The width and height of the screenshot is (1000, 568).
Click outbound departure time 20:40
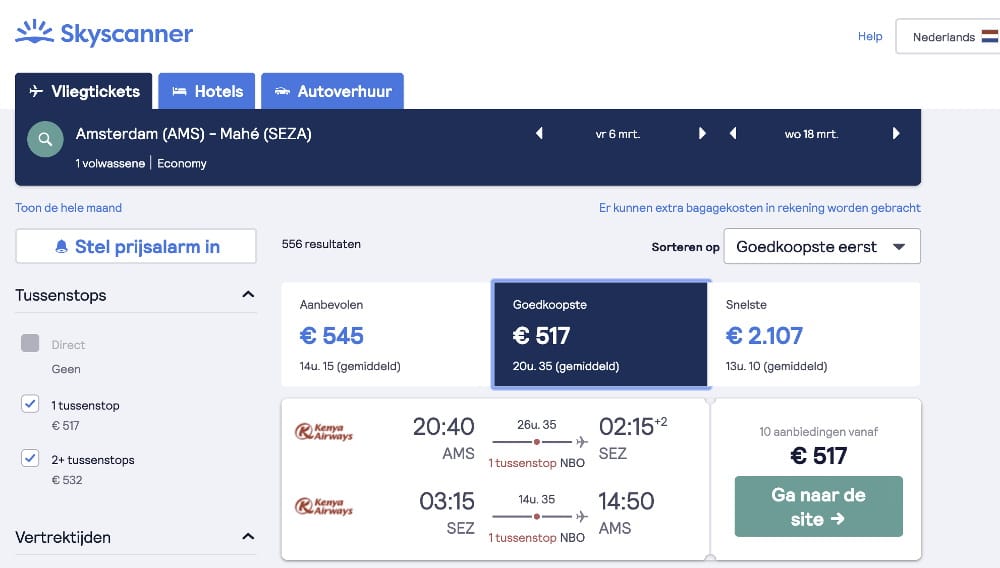click(x=443, y=426)
